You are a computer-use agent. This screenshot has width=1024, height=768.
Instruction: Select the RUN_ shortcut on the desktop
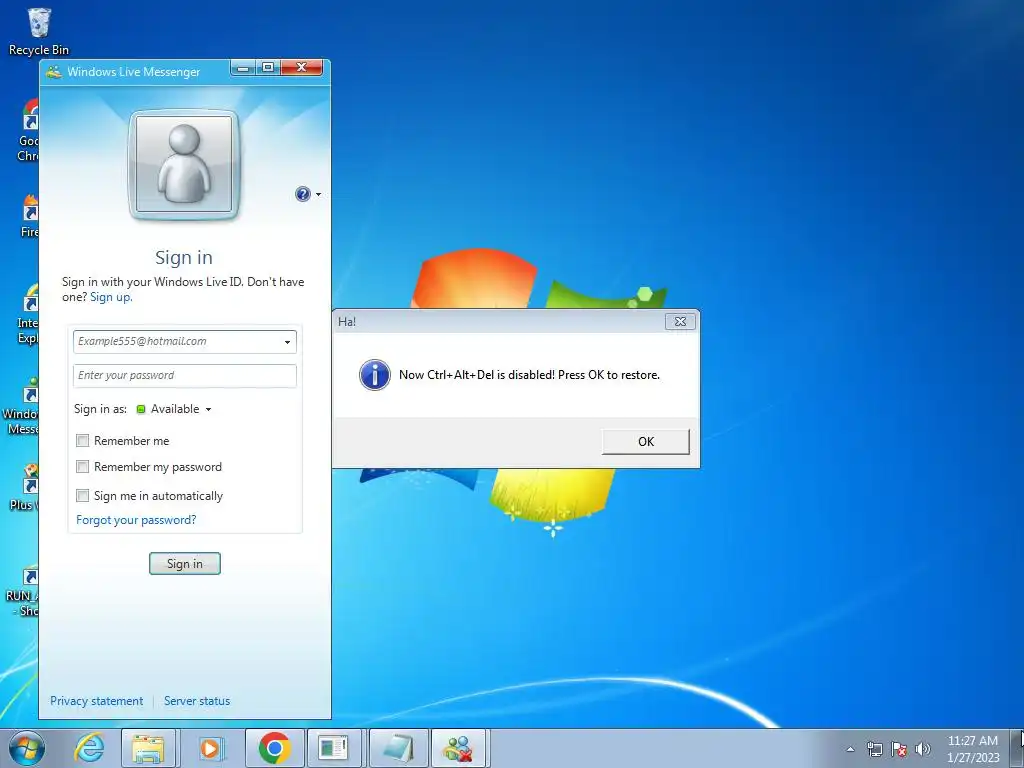pyautogui.click(x=22, y=592)
